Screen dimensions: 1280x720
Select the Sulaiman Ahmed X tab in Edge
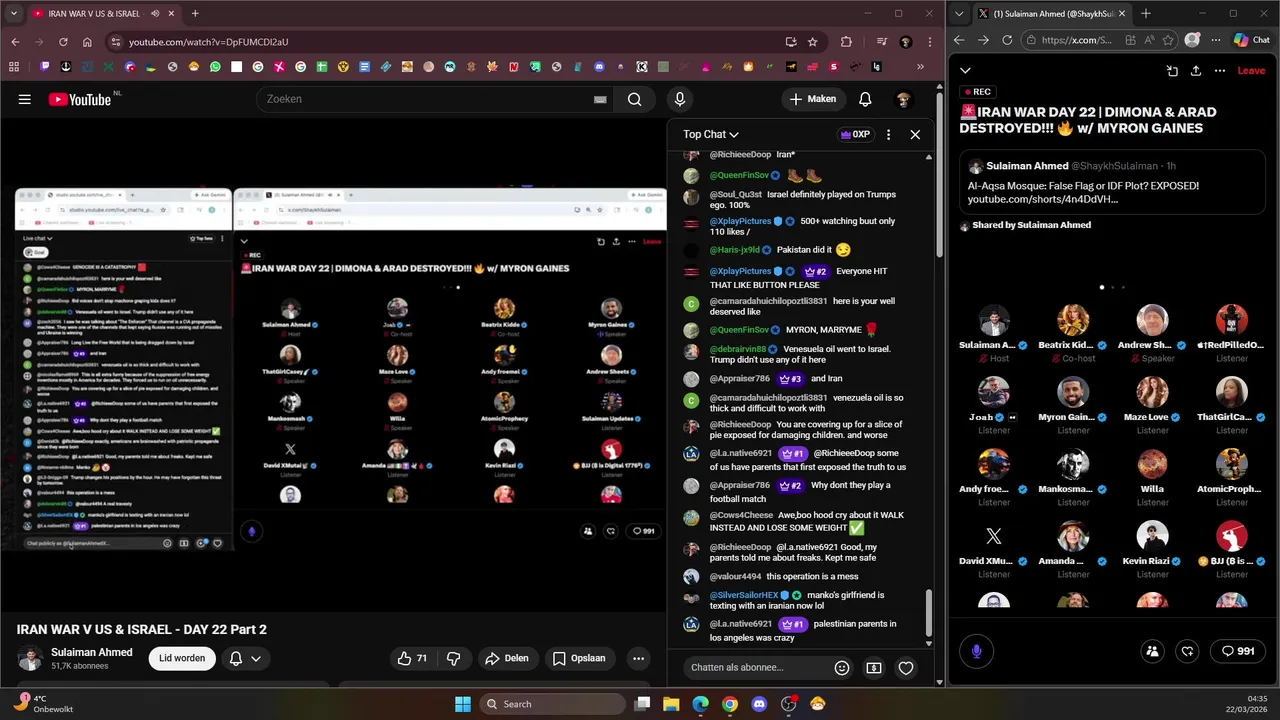pyautogui.click(x=1052, y=14)
